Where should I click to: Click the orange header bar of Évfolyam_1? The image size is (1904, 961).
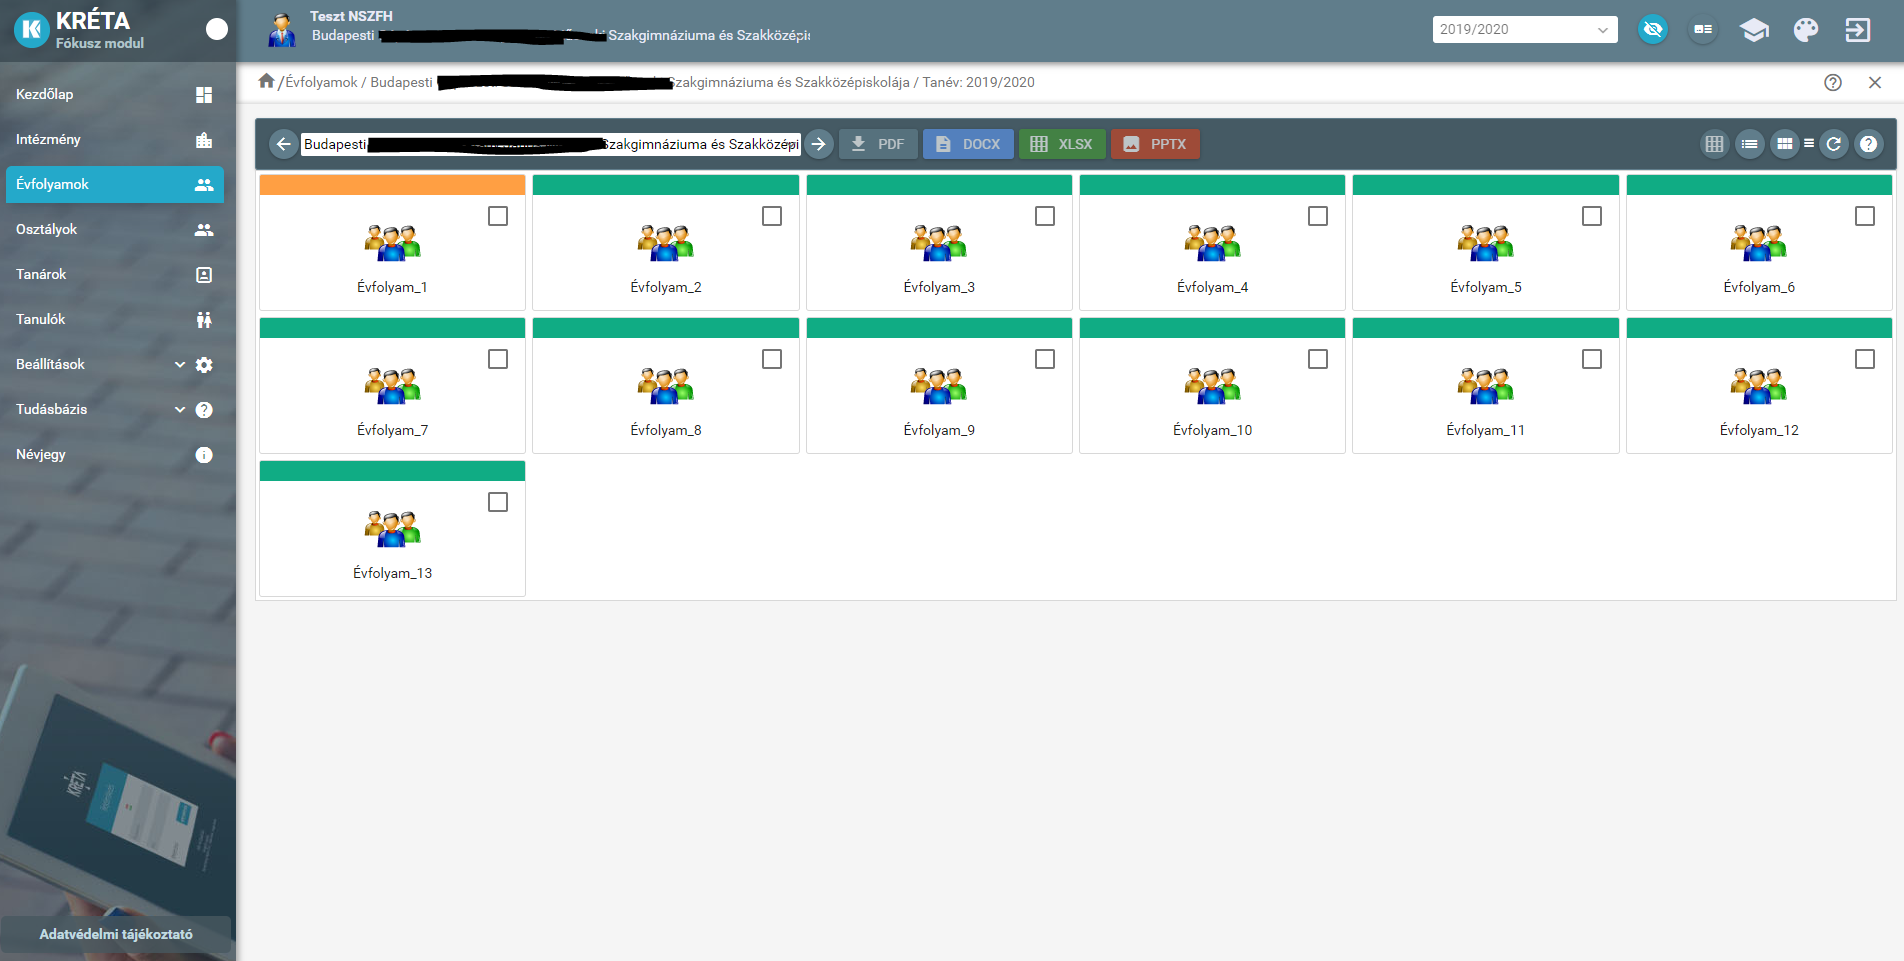tap(392, 185)
